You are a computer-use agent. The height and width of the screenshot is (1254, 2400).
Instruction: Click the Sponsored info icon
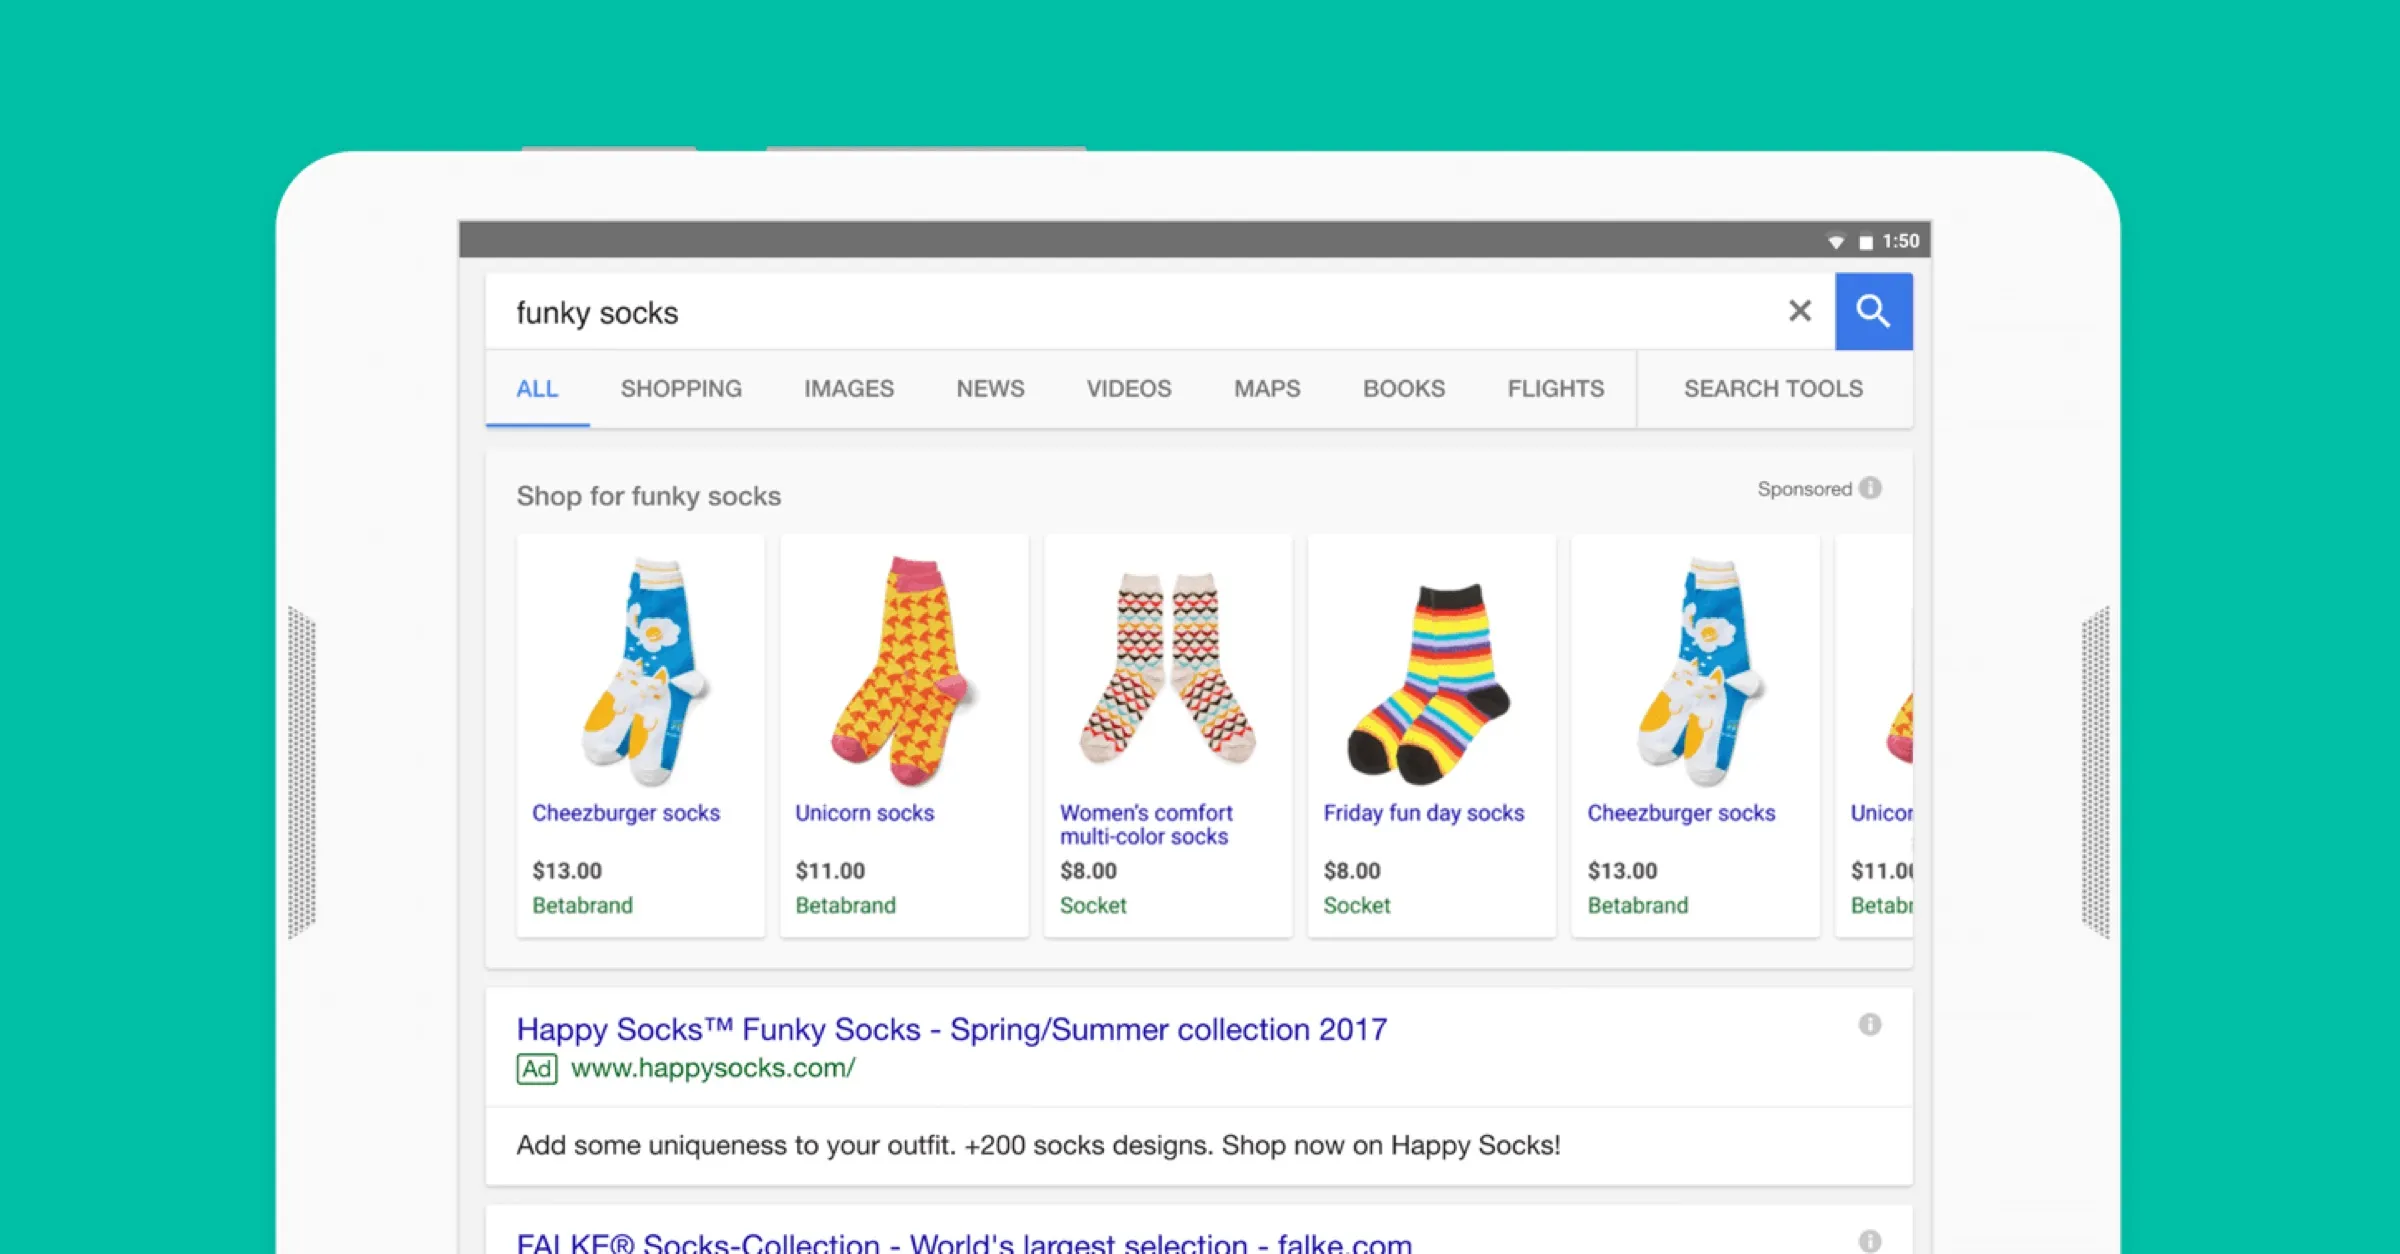pyautogui.click(x=1871, y=489)
